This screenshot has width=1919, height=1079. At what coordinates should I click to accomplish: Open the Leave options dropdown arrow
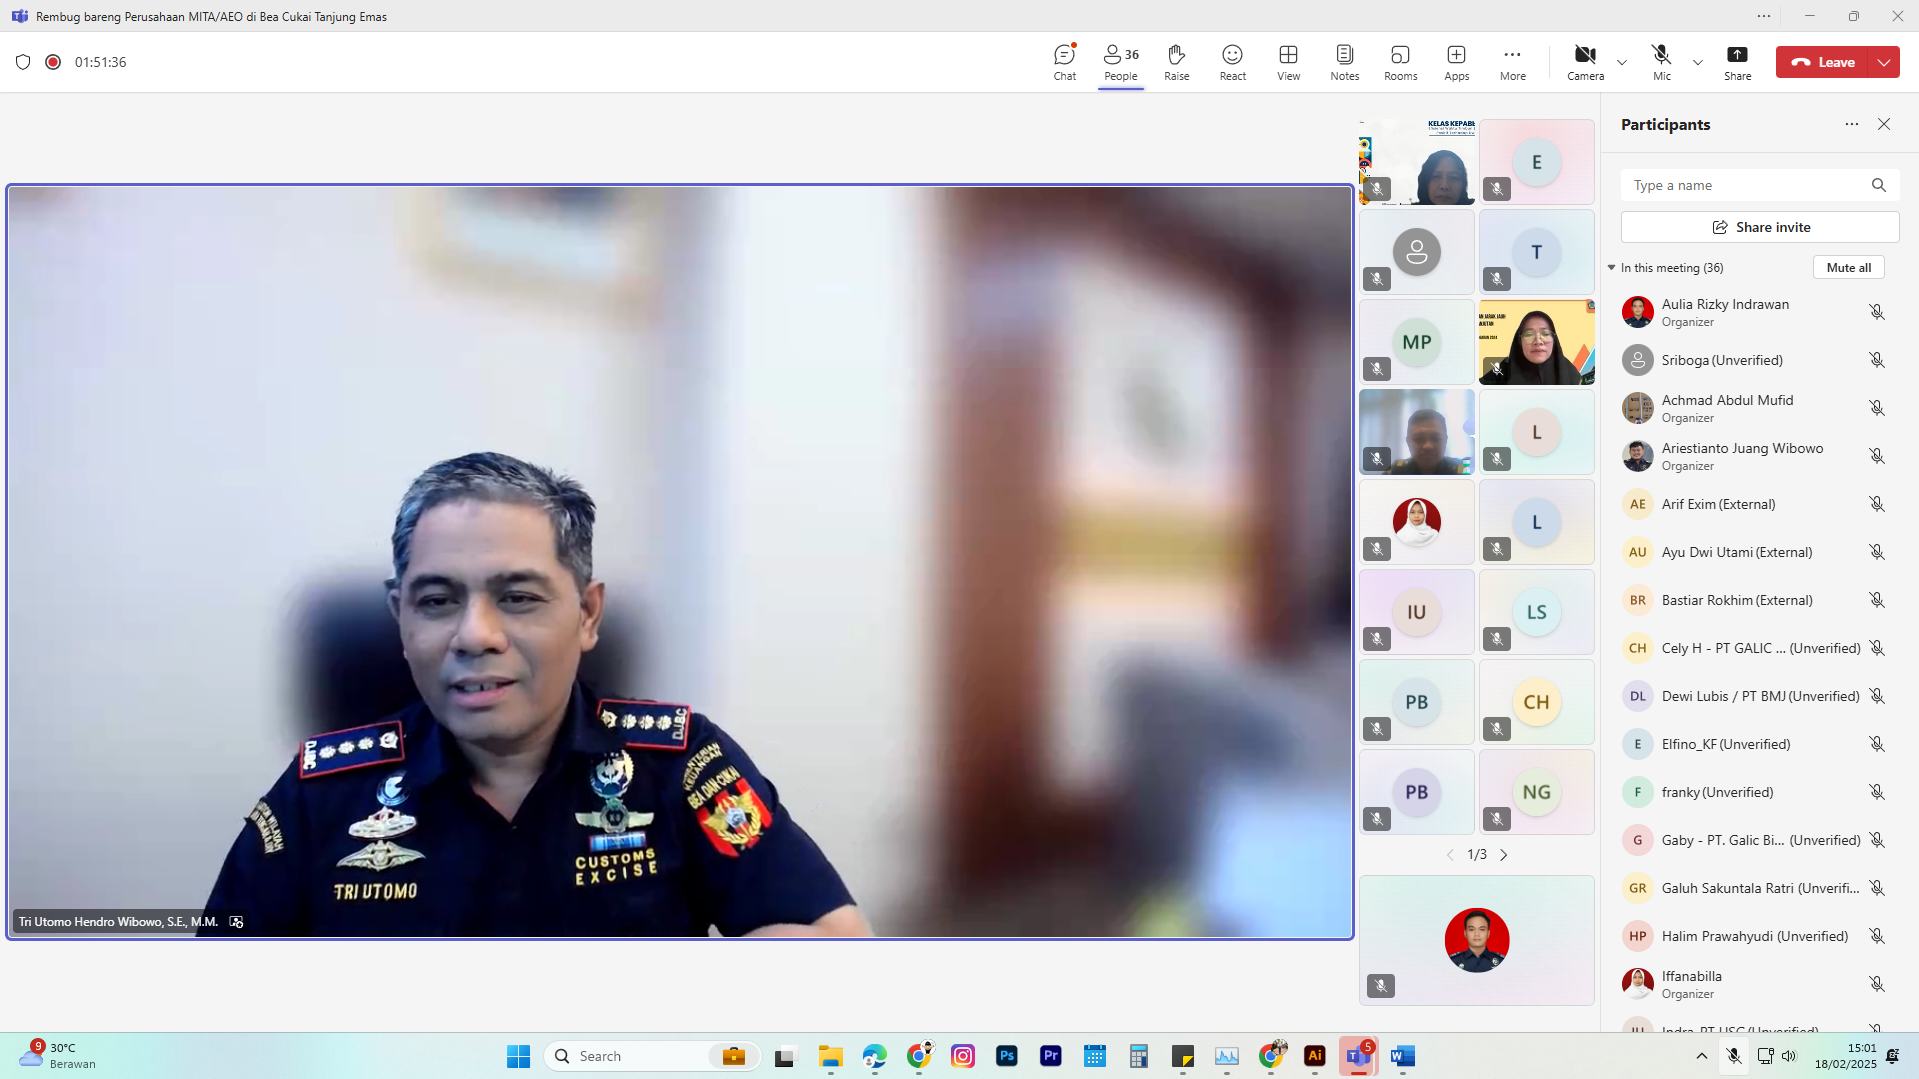(1884, 62)
